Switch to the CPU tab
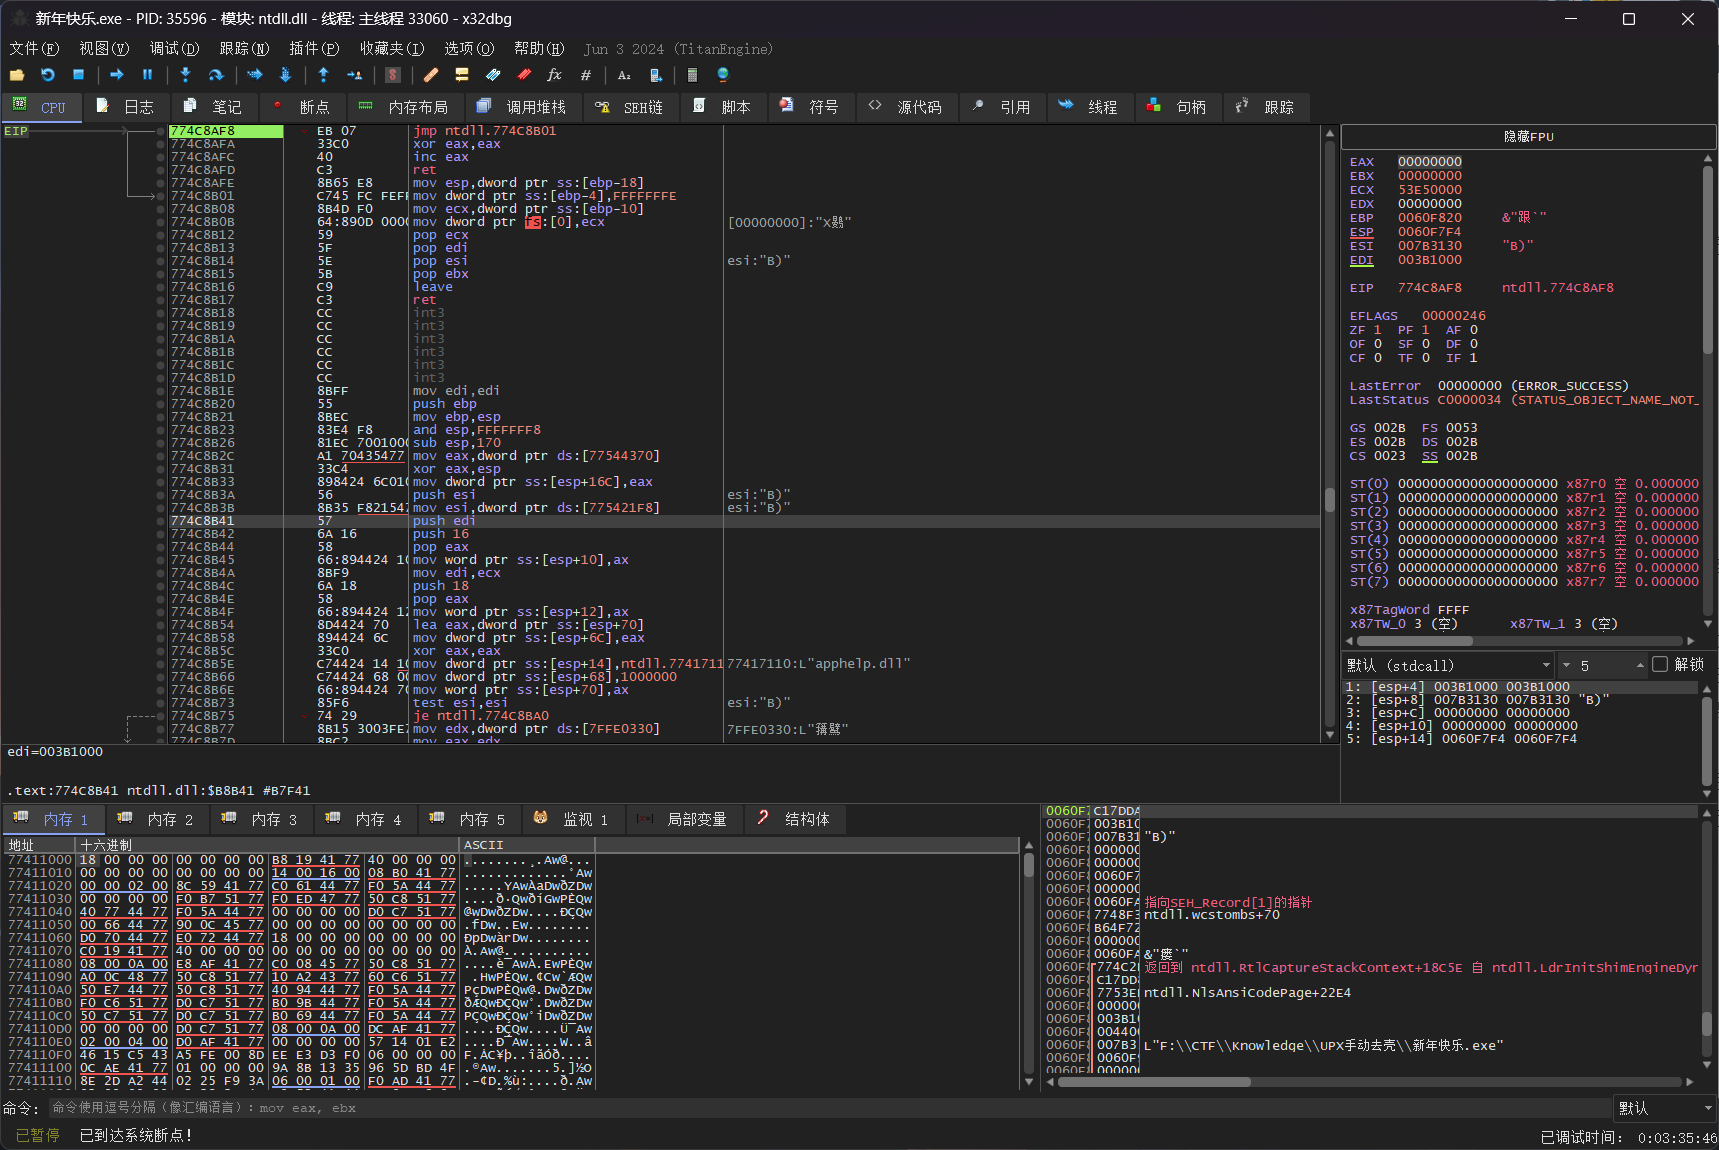1719x1150 pixels. 40,107
